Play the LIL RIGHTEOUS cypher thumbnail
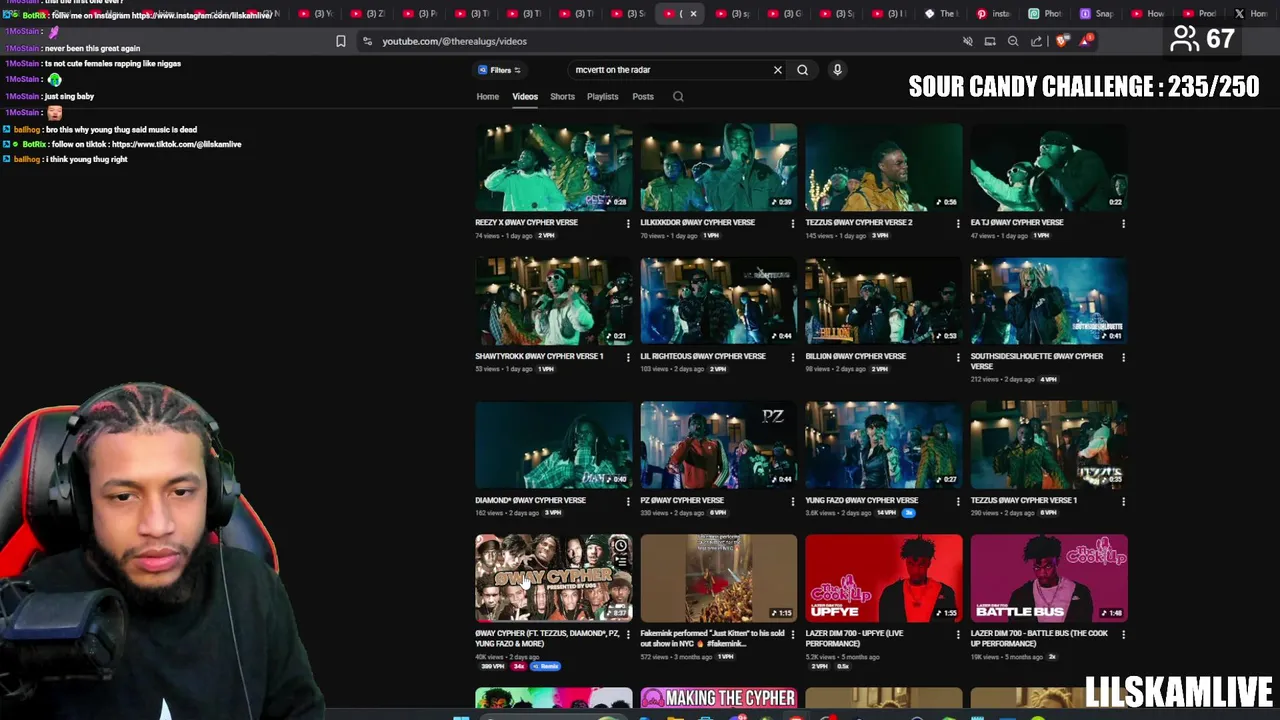Screen dimensions: 1280x720 (x=719, y=301)
